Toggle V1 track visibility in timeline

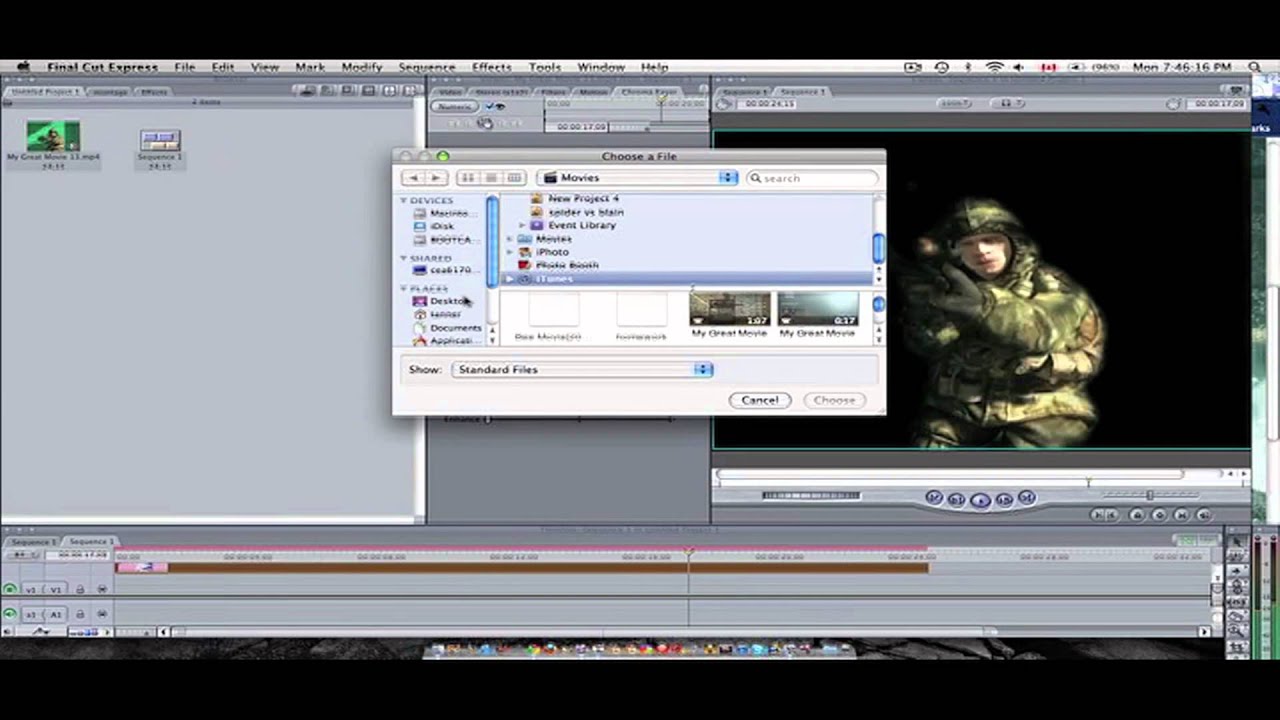point(10,589)
